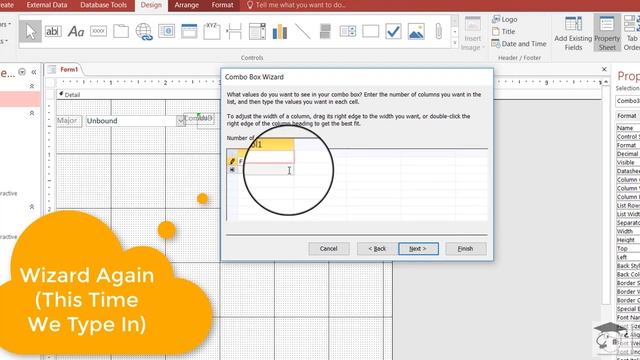Open the Database Tools ribbon tab
This screenshot has width=640, height=360.
point(103,5)
